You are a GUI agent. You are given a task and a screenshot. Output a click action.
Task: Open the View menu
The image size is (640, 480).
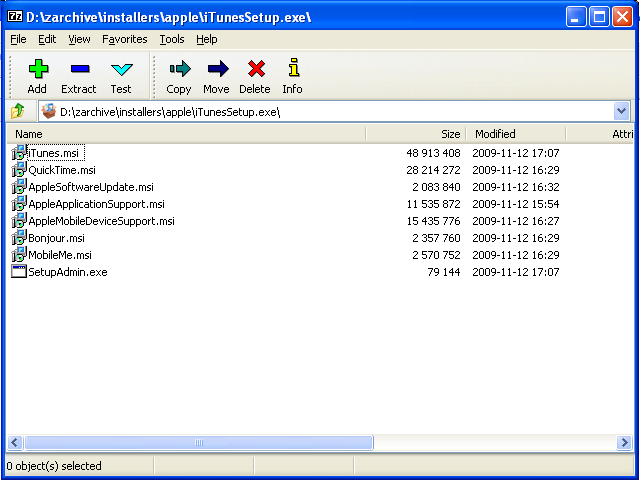coord(79,39)
